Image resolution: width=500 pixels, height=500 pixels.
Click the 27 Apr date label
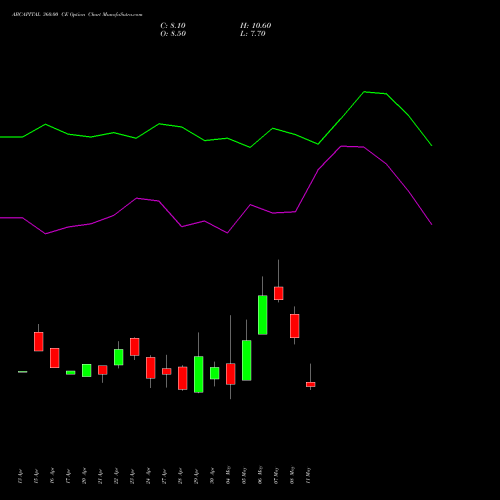164,476
